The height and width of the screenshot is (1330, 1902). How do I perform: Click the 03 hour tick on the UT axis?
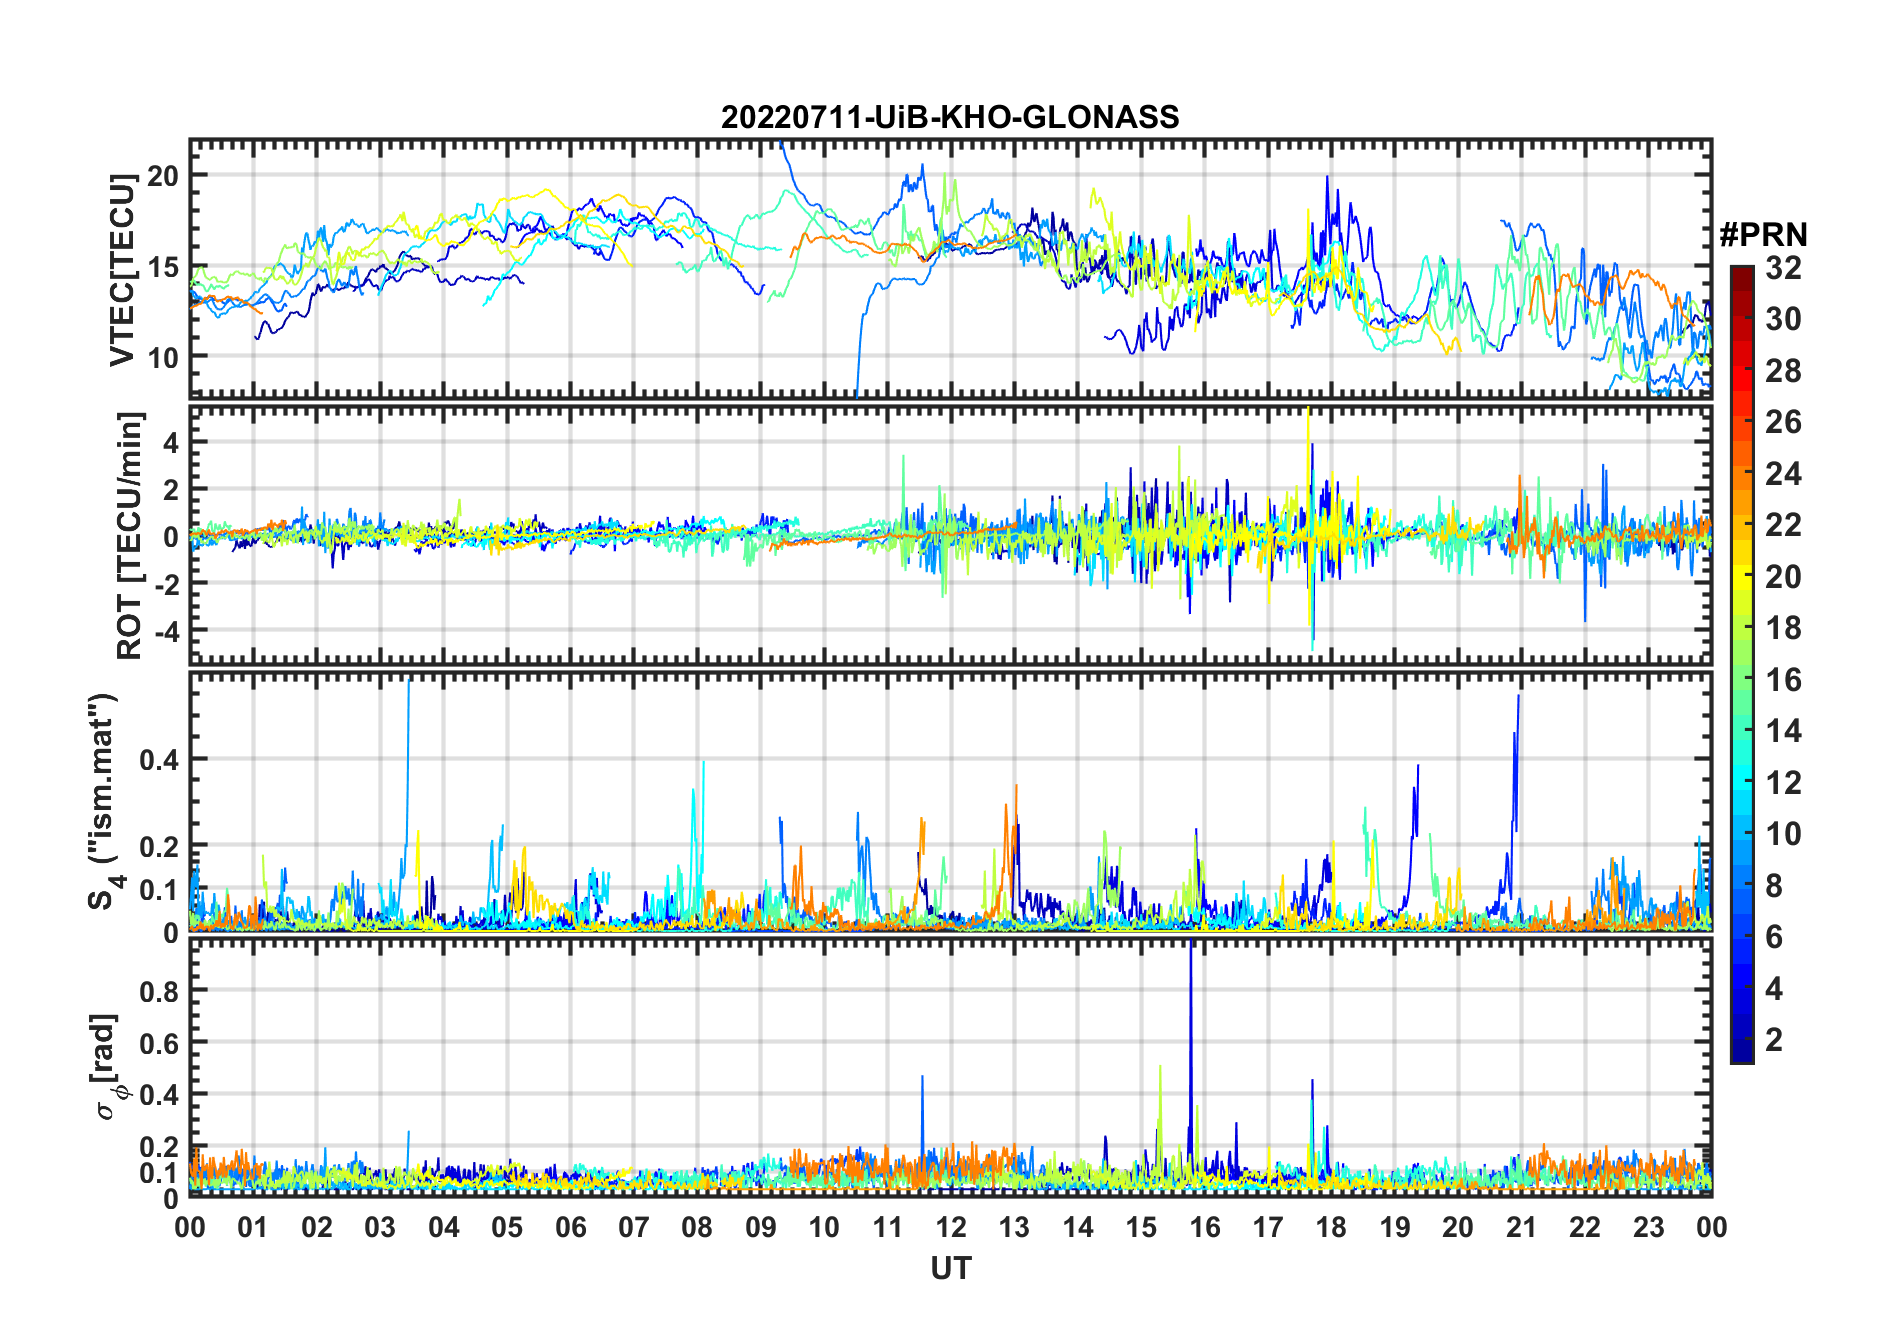tap(380, 1227)
